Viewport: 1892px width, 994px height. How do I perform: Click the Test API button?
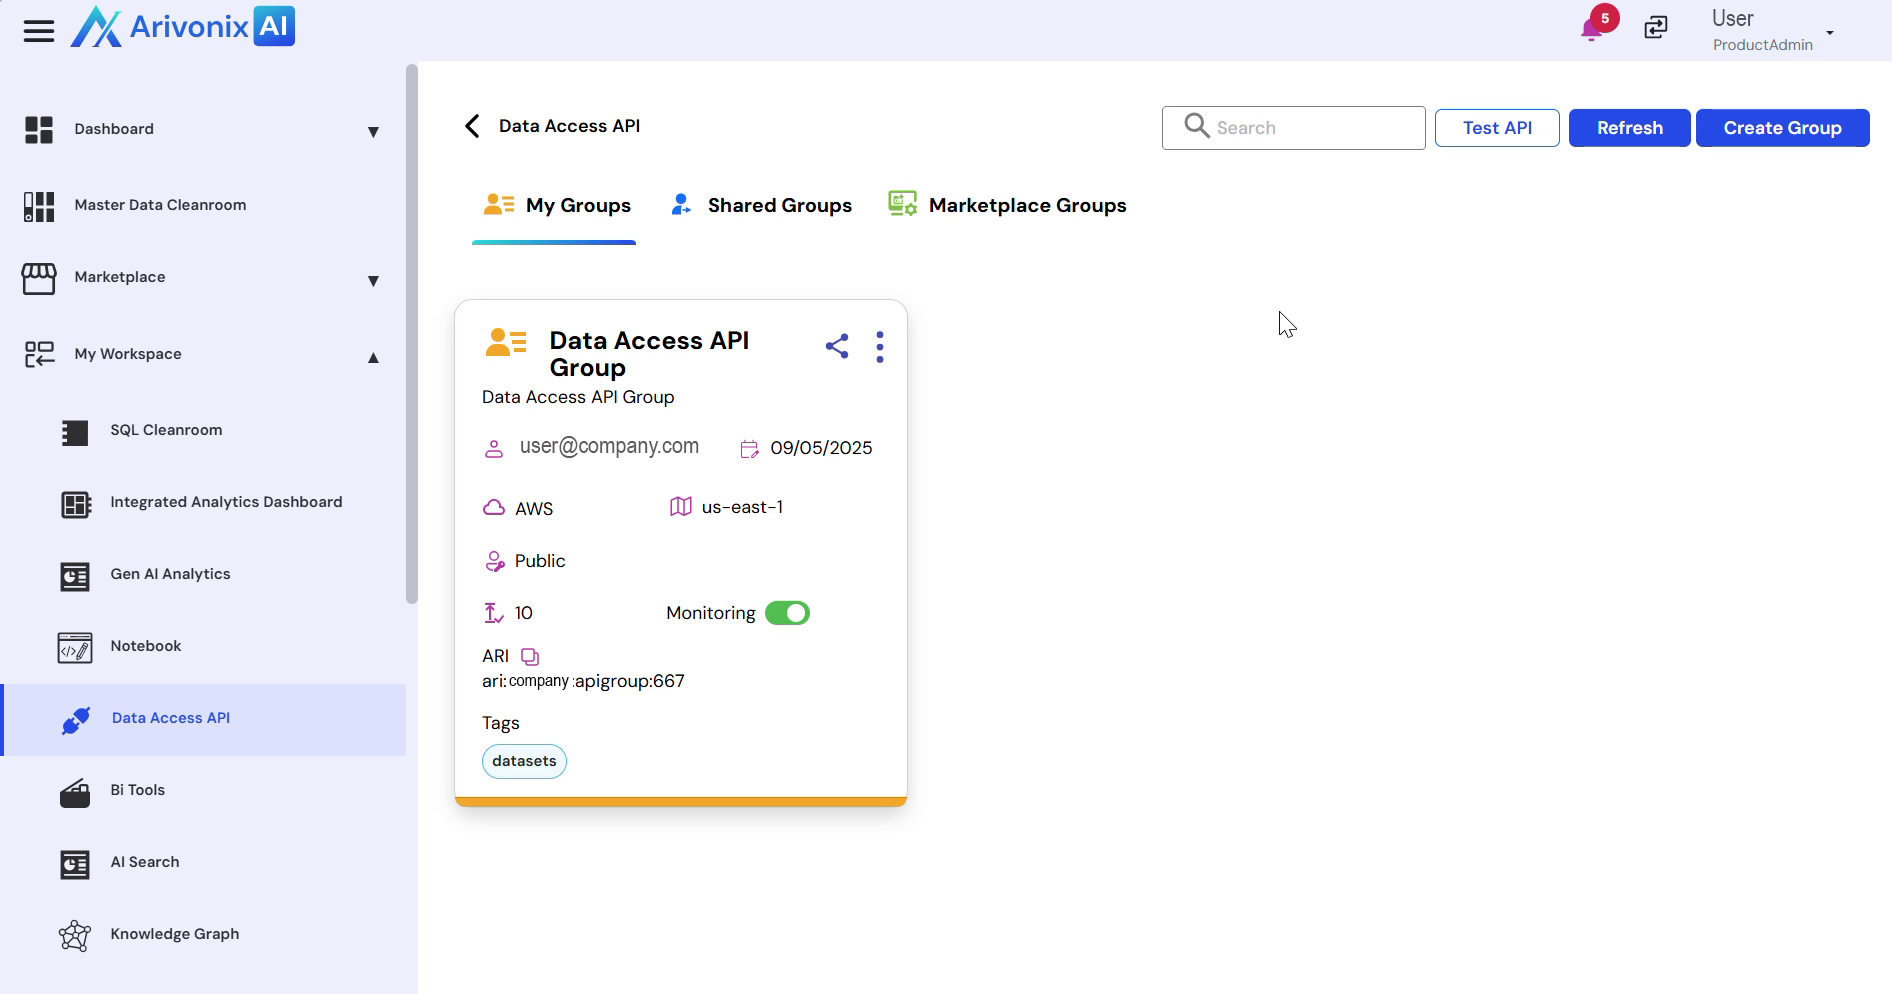point(1497,128)
